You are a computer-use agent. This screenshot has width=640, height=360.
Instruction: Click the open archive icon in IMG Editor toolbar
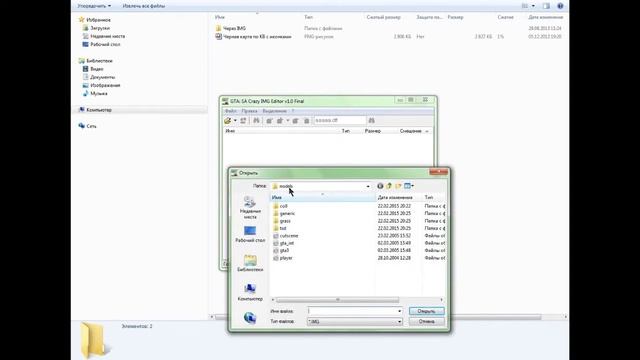pos(228,120)
